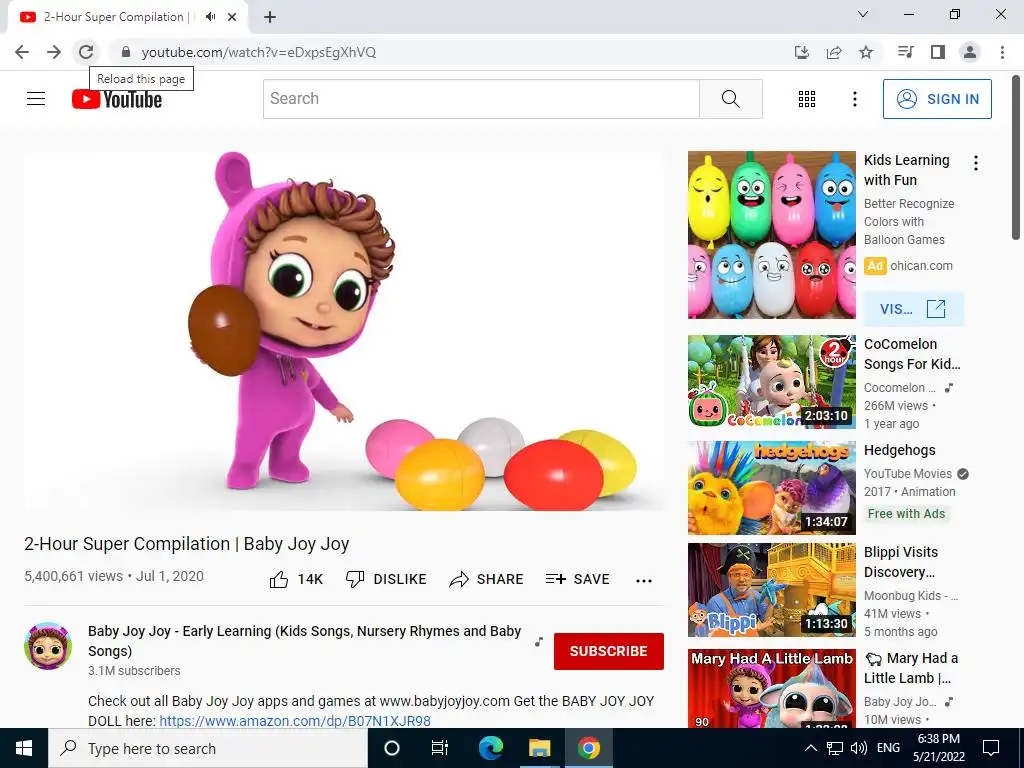1024x768 pixels.
Task: Install app icon in address bar
Action: (x=802, y=52)
